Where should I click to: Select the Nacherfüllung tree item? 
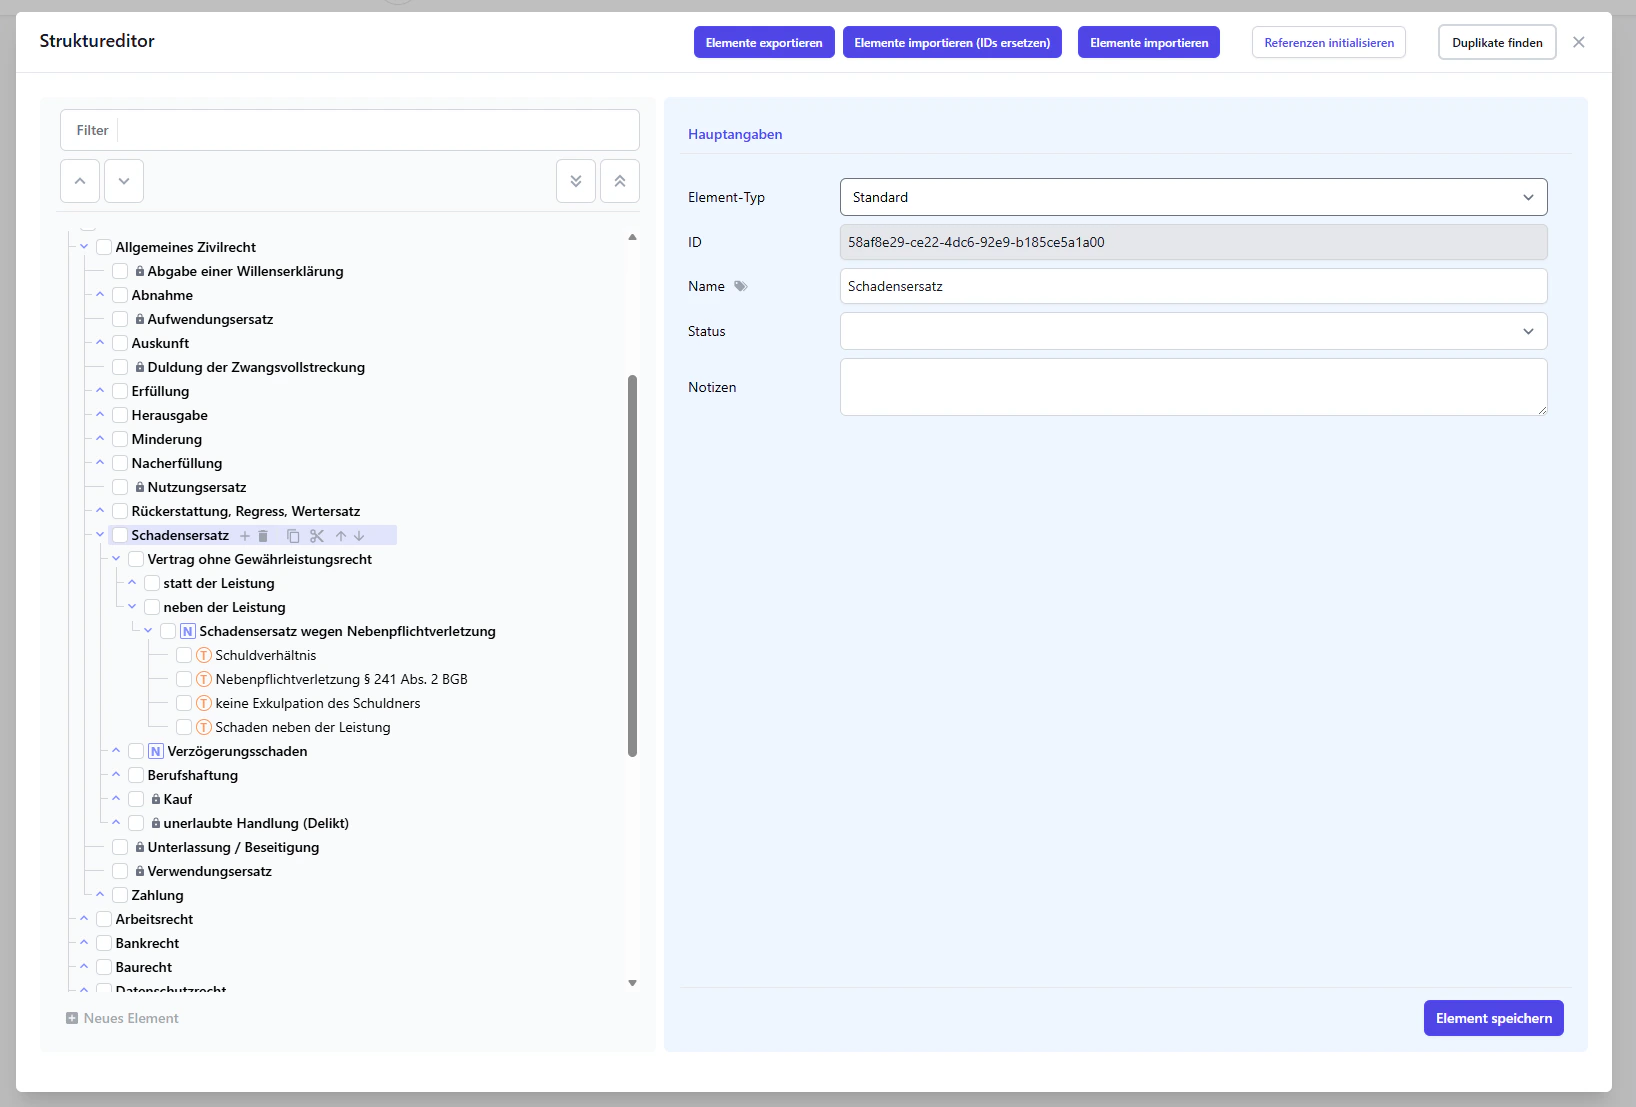point(177,463)
